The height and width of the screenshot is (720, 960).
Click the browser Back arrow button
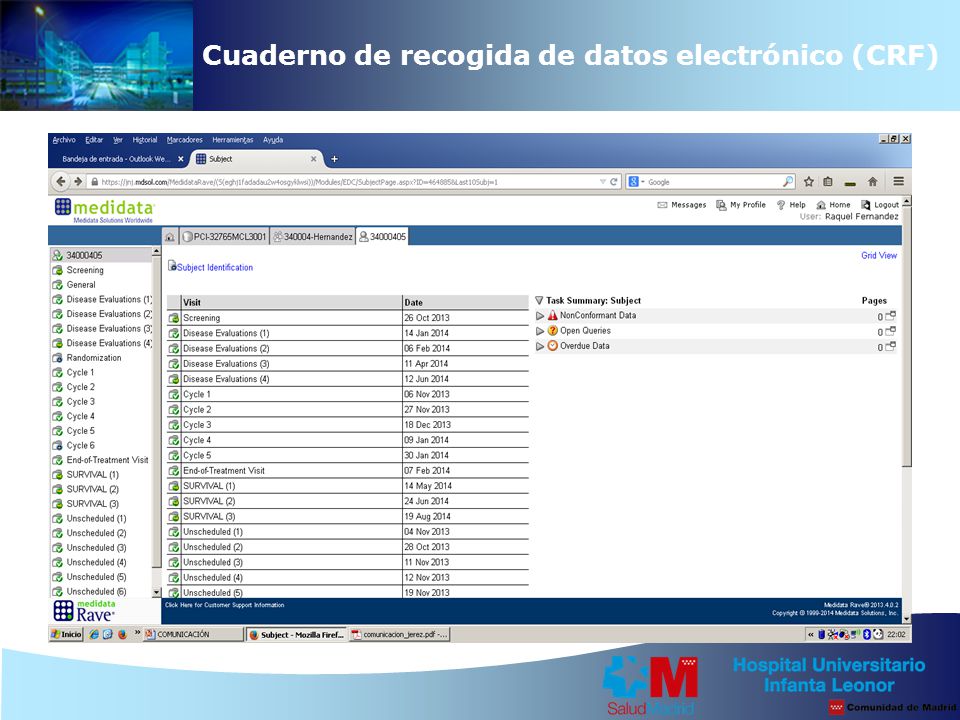[x=60, y=182]
